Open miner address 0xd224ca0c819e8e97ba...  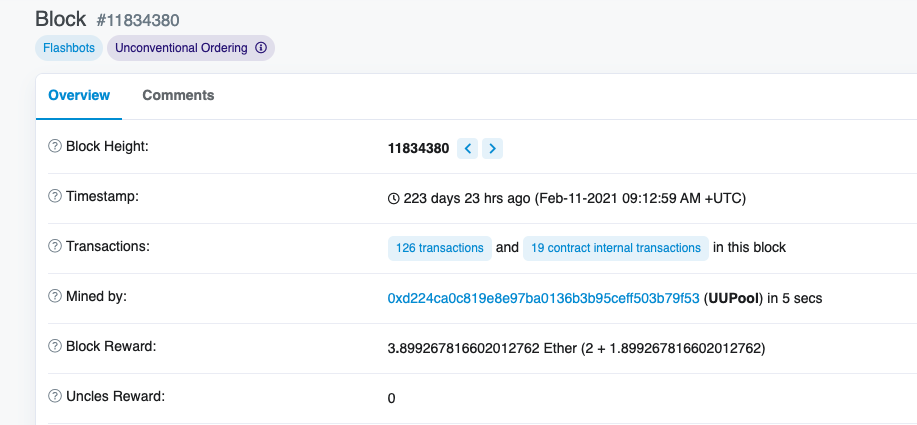[x=543, y=298]
